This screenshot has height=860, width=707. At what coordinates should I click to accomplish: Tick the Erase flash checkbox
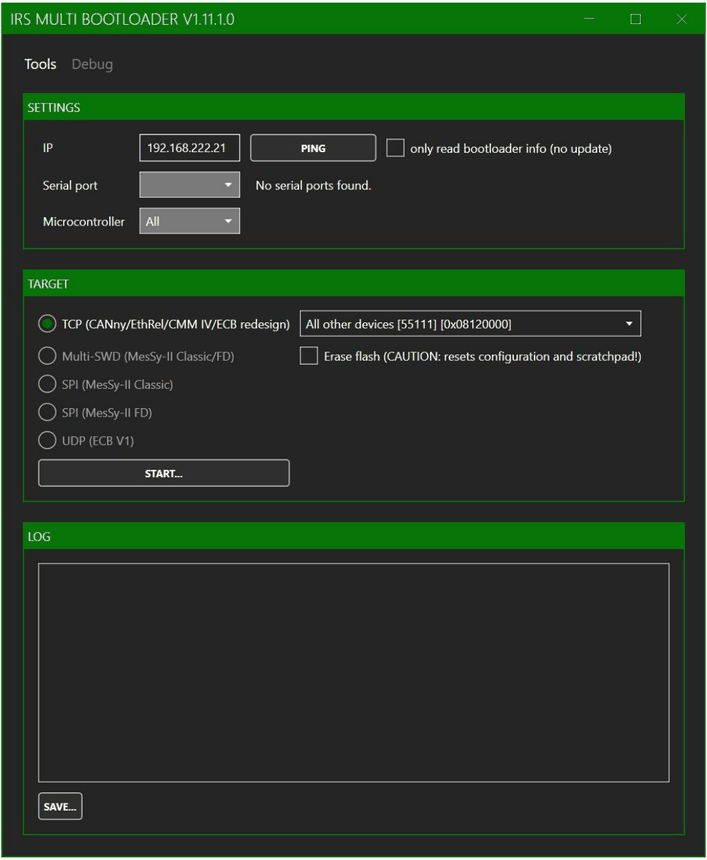click(x=309, y=356)
